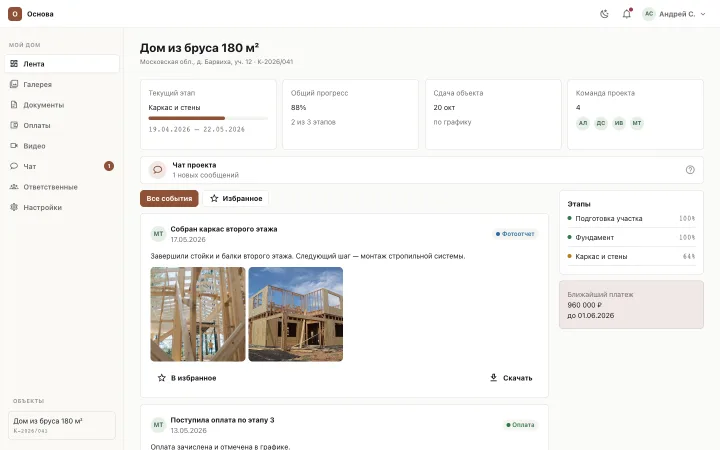Click the Фотоотчет tag
The height and width of the screenshot is (450, 720).
point(515,234)
